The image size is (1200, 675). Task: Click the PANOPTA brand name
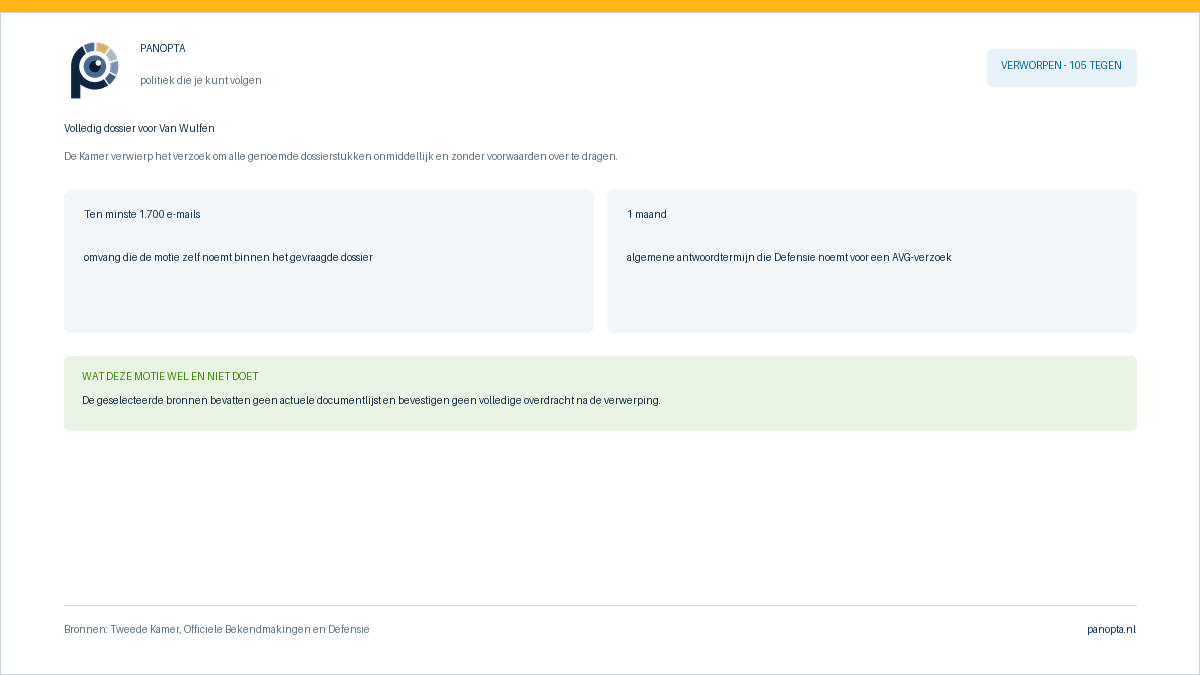[x=163, y=48]
